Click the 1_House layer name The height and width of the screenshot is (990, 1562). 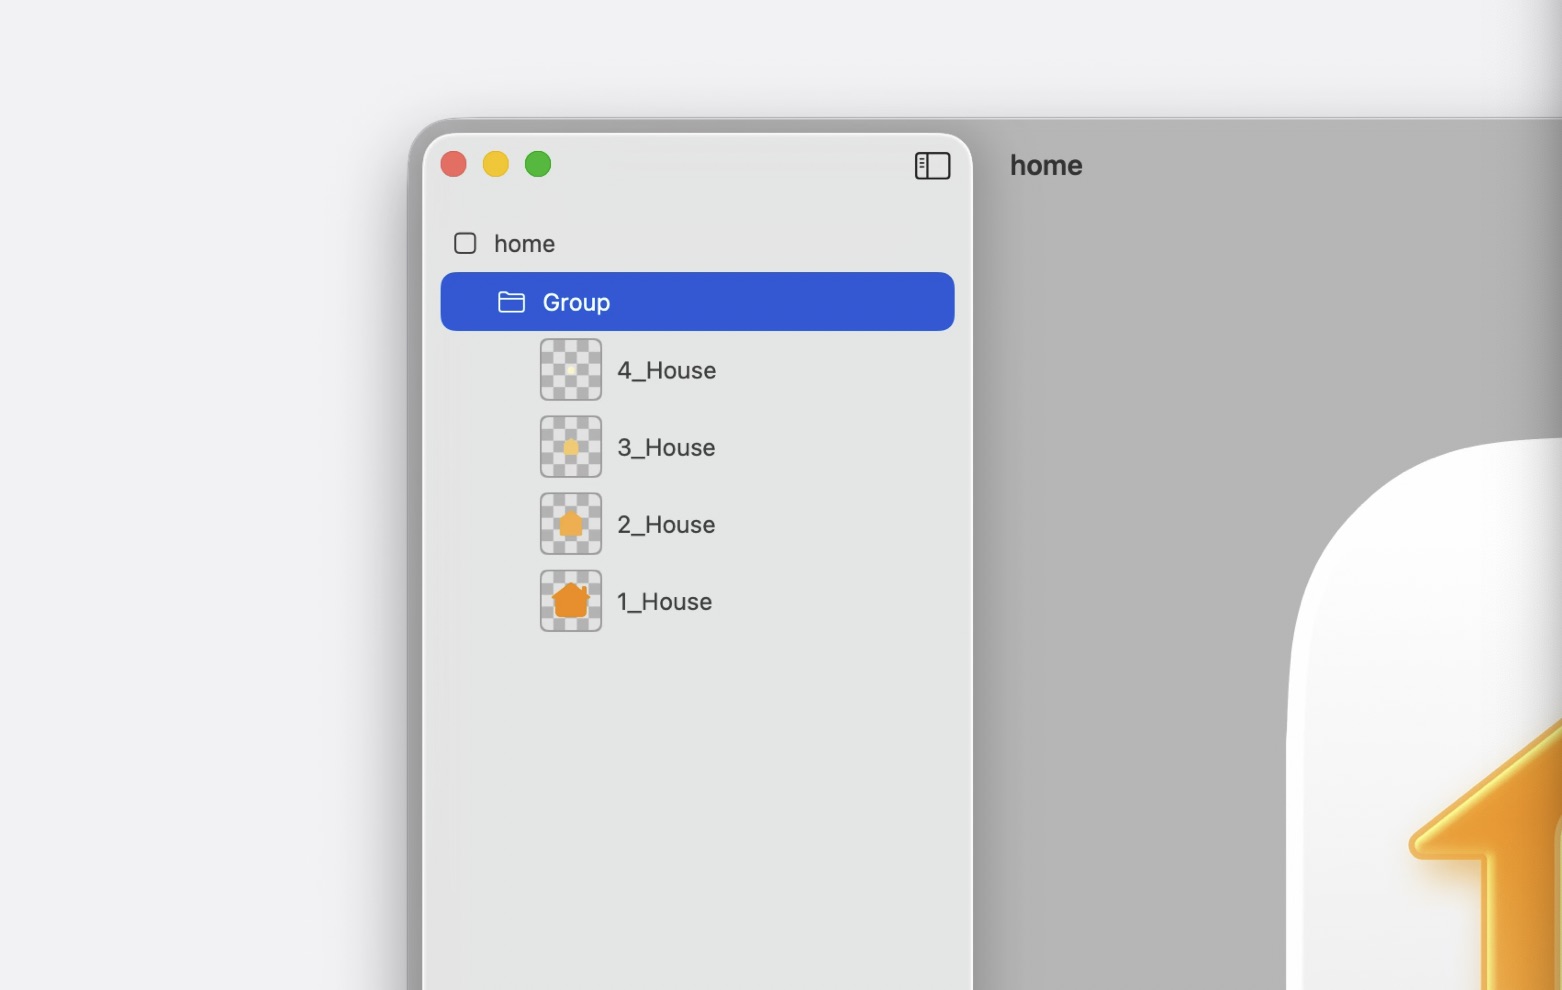click(x=664, y=602)
